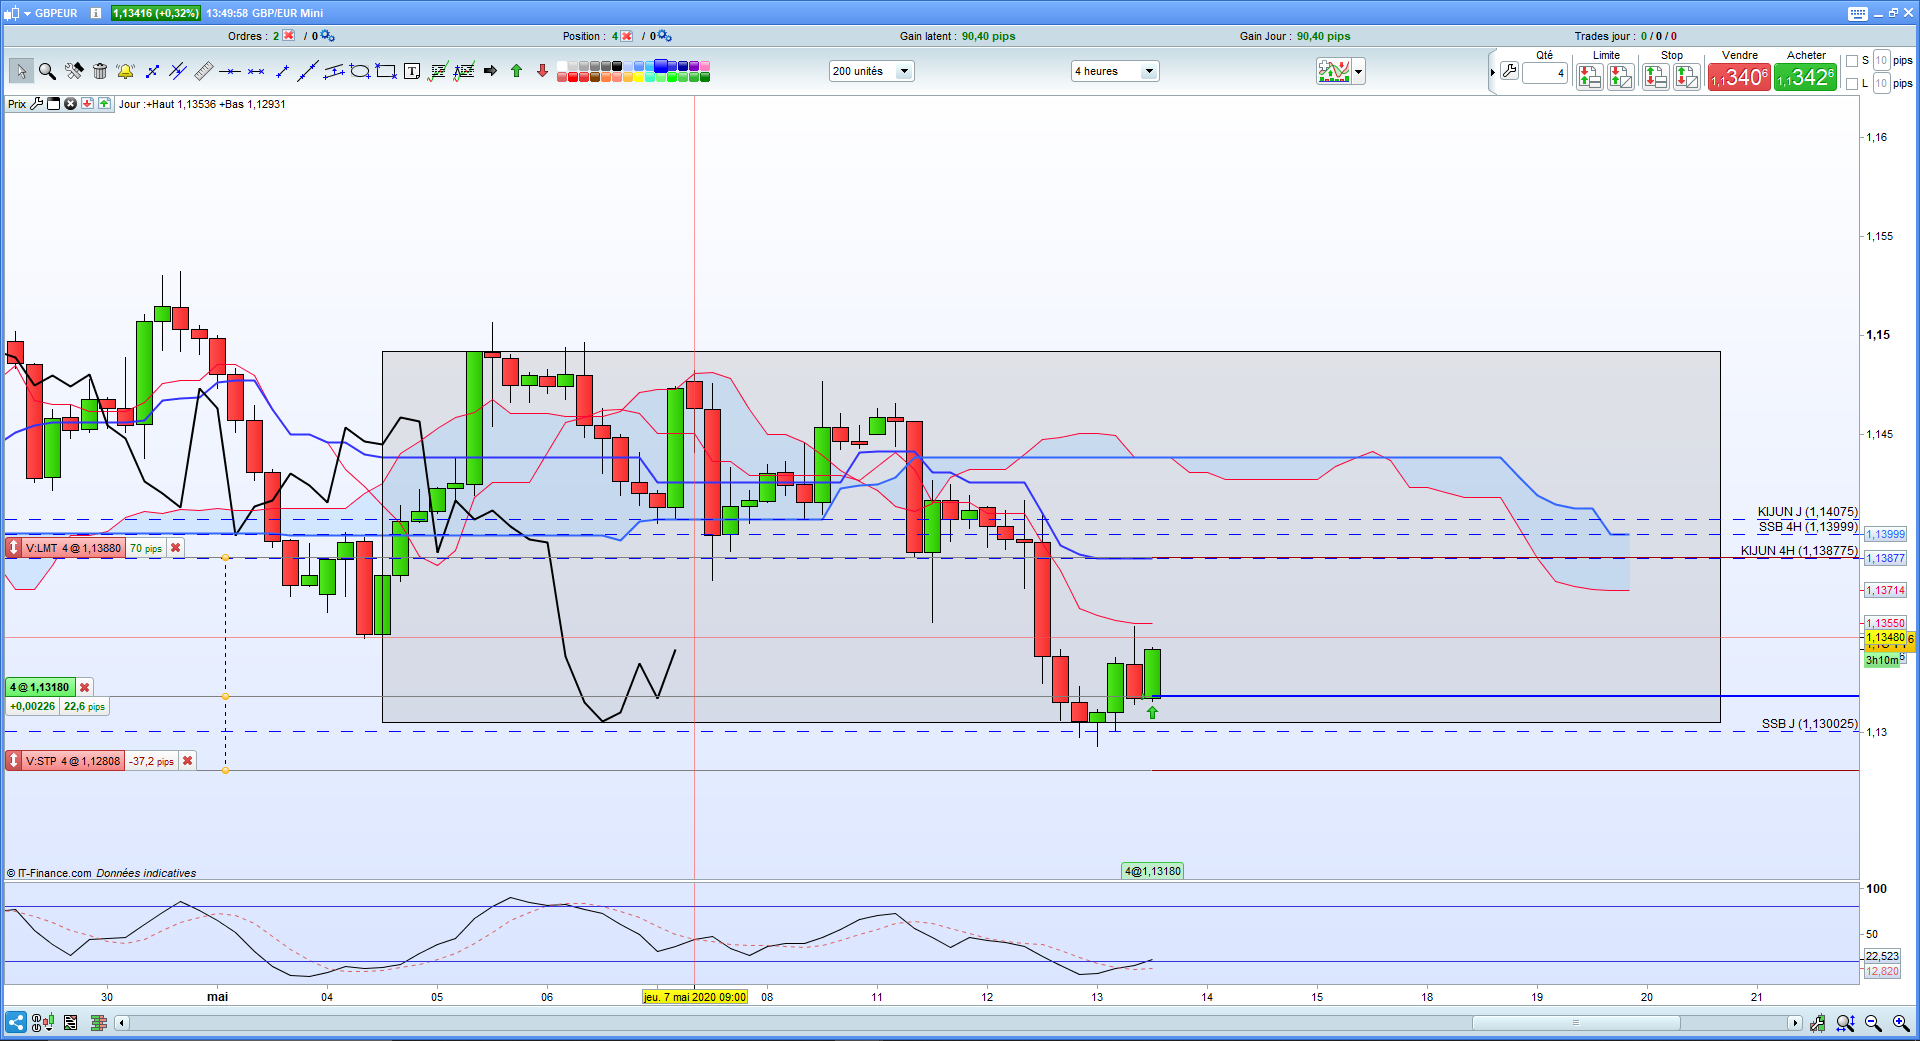Open the drawing tools settings icon
This screenshot has height=1041, width=1920.
[74, 71]
